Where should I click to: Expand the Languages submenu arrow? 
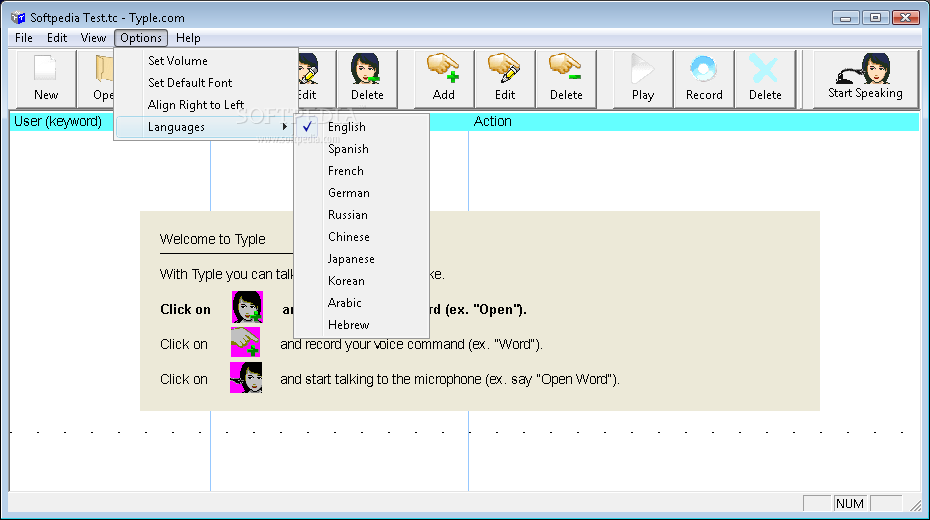[x=285, y=127]
